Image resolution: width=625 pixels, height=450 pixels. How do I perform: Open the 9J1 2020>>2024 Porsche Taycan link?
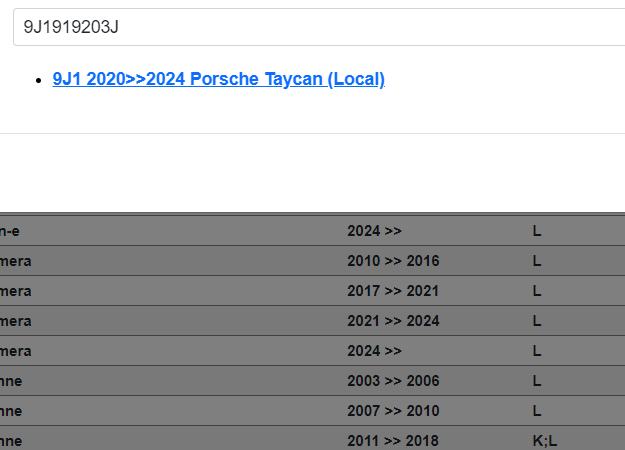coord(218,80)
